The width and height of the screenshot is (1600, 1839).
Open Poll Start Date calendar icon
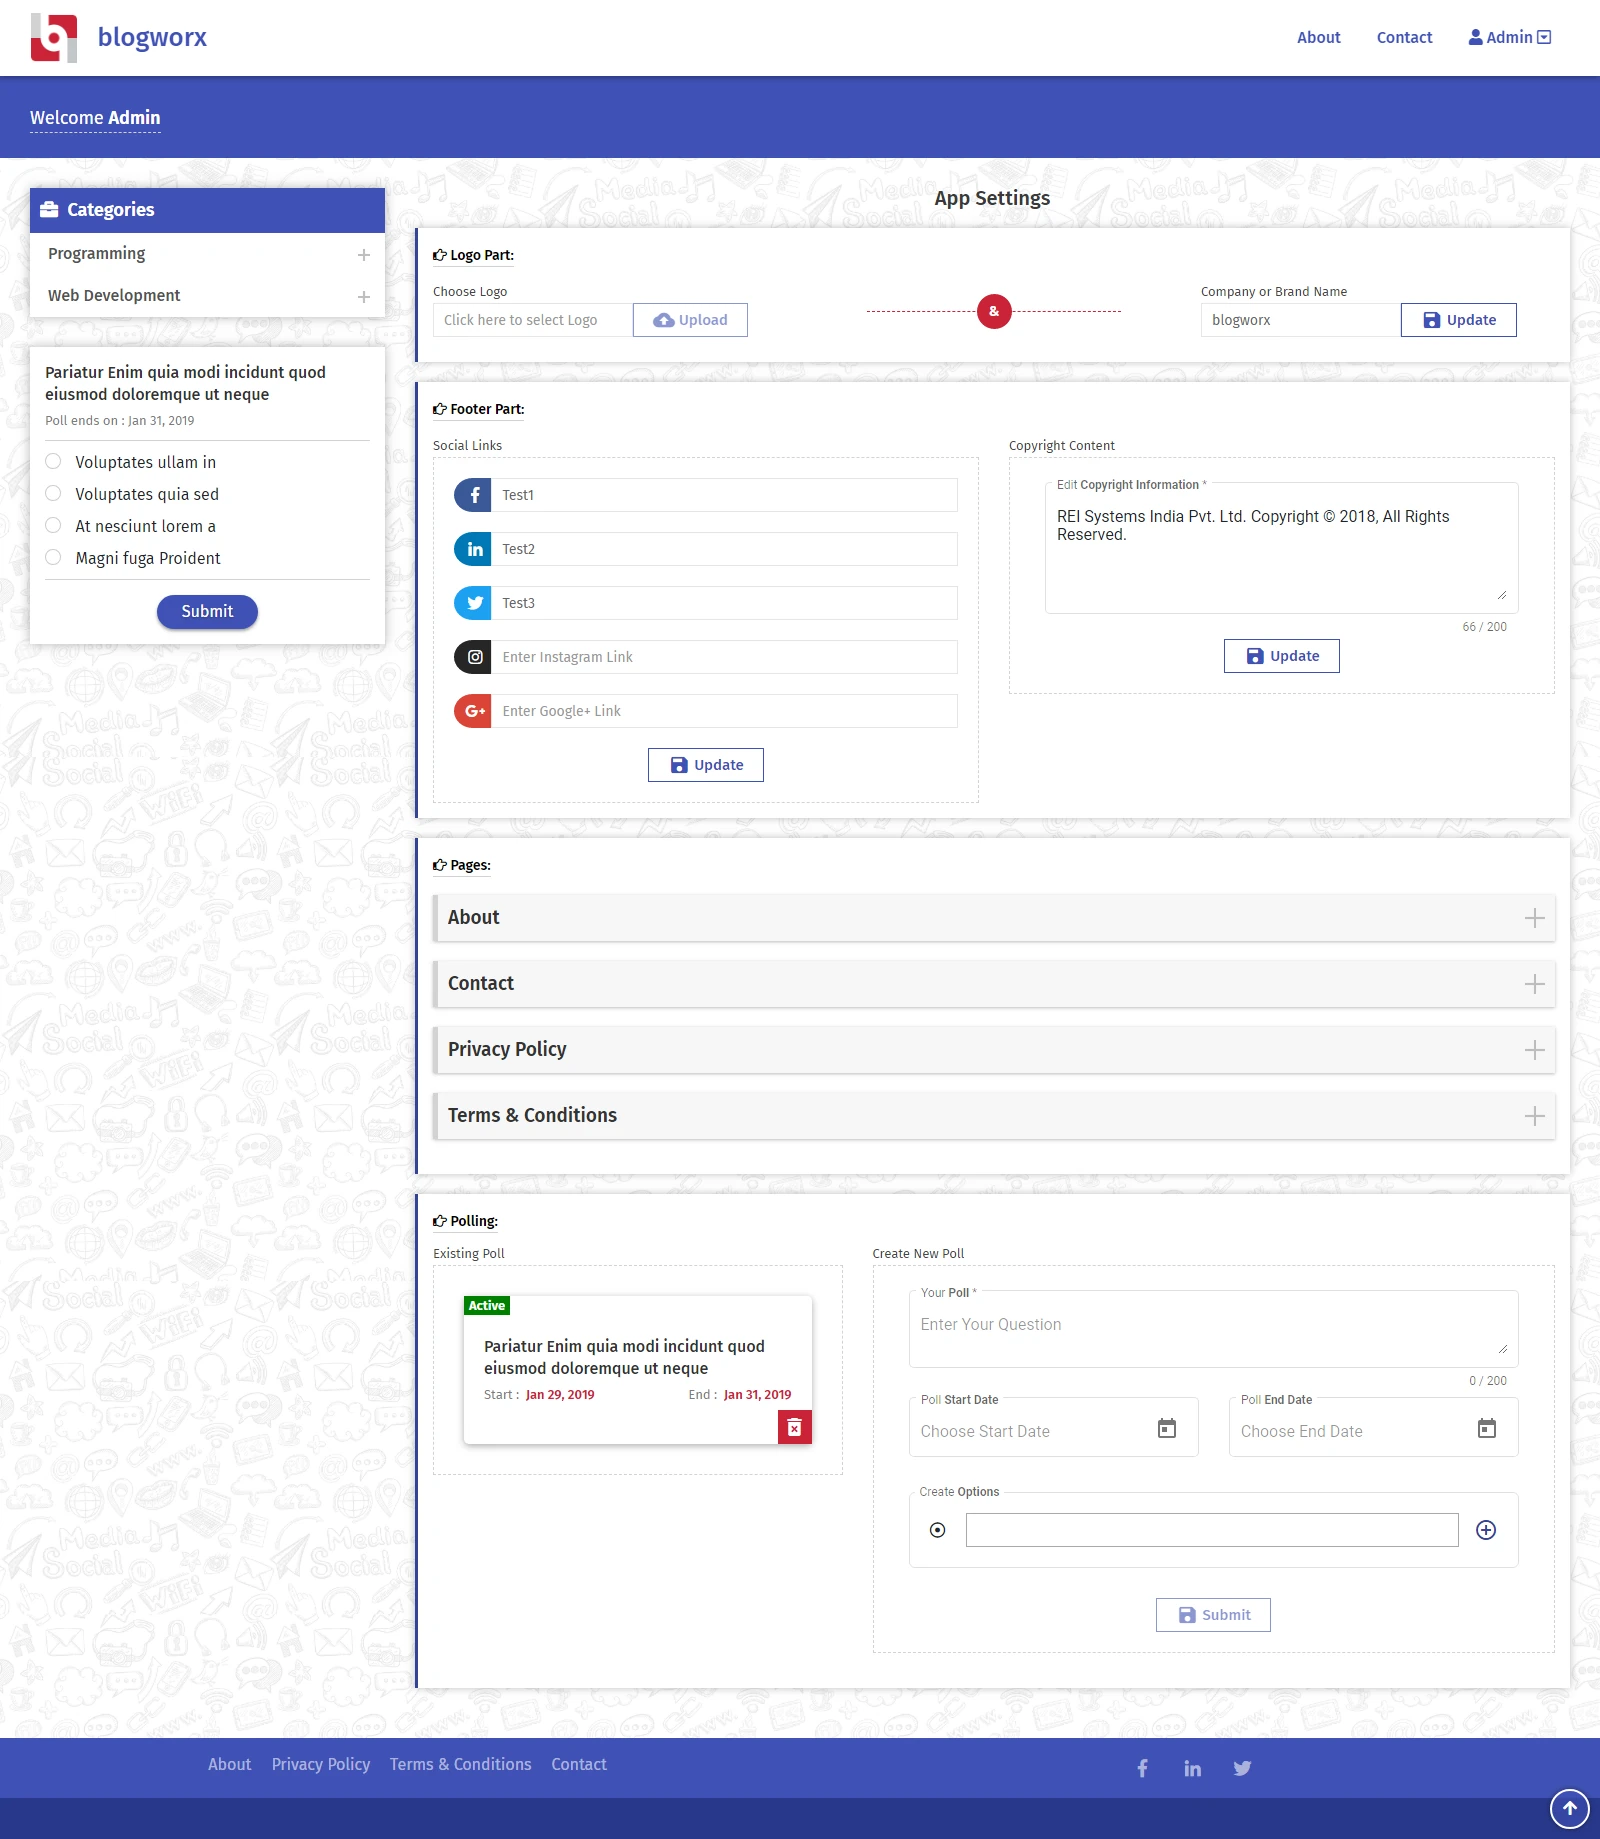(x=1167, y=1428)
